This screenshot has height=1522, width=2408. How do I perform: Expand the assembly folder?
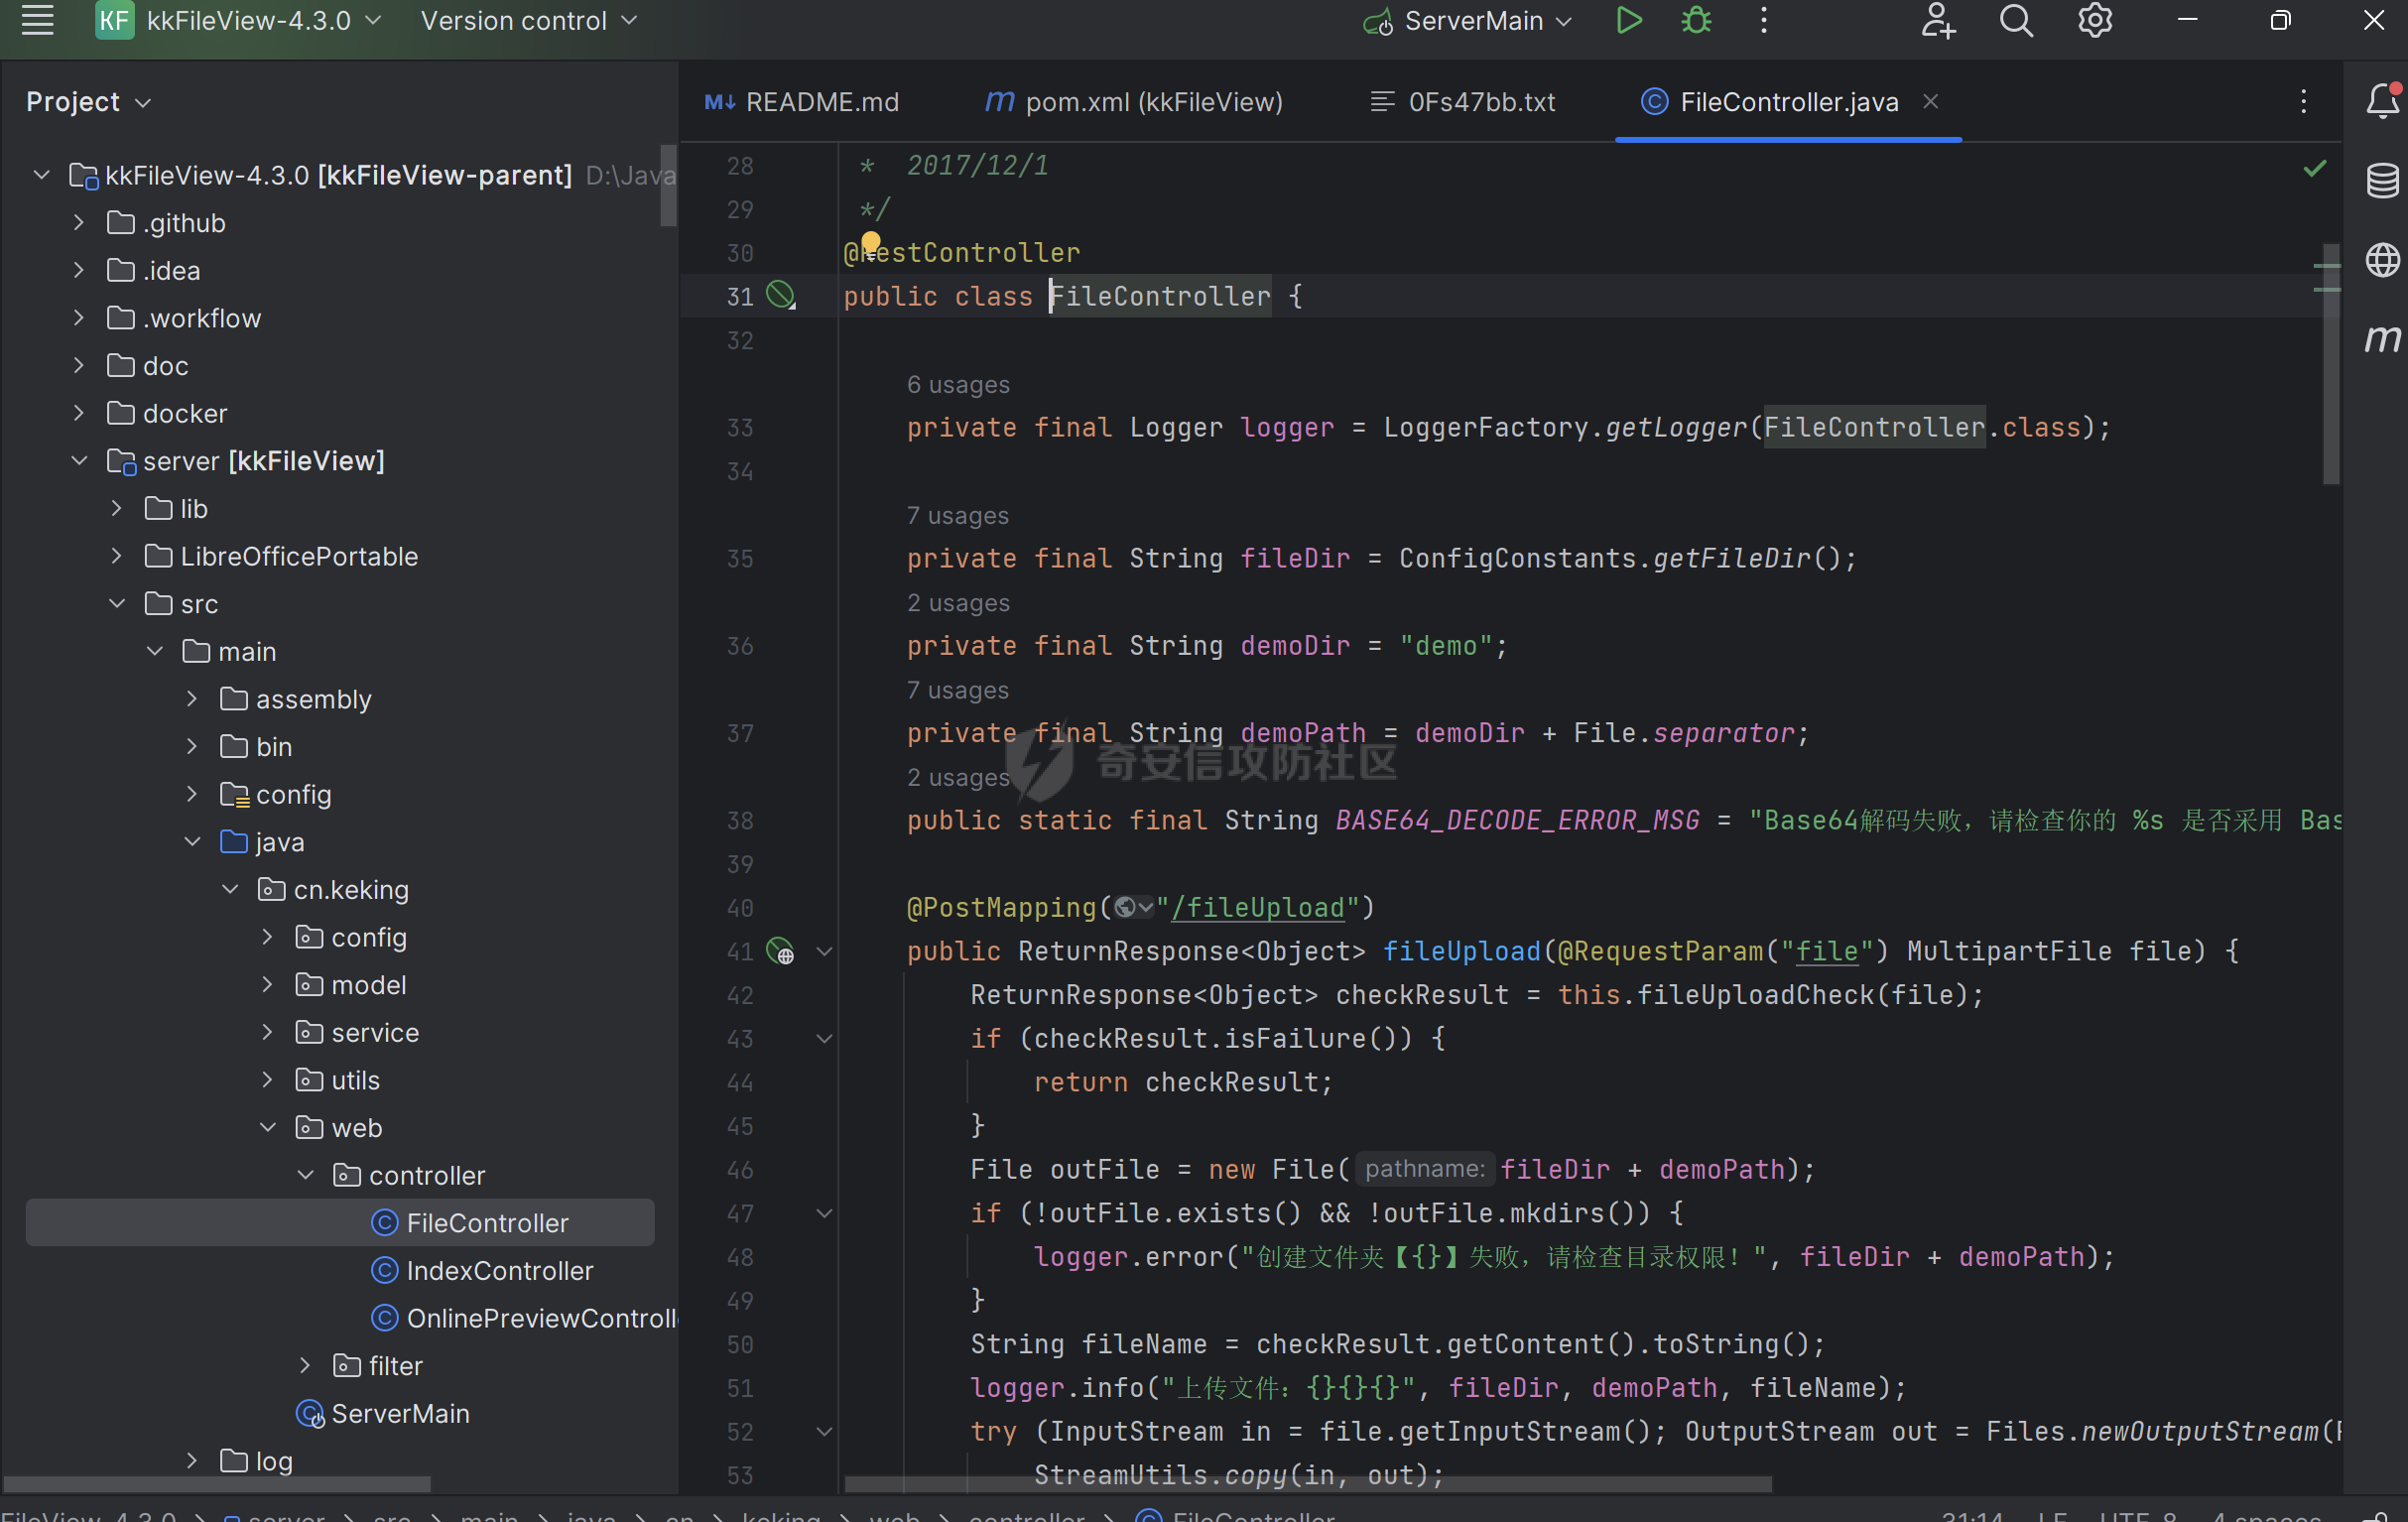pos(192,698)
